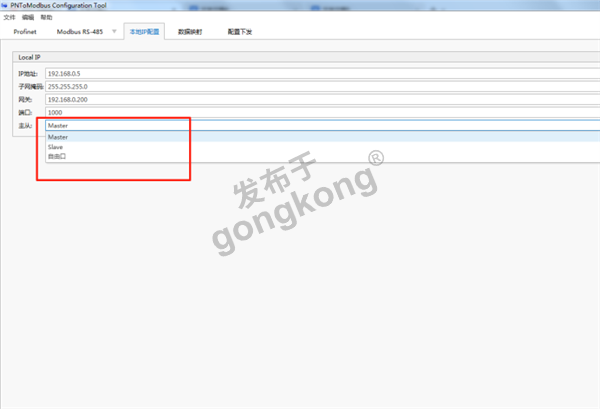Click the IP地址 field showing 192.168.0.5
This screenshot has width=600, height=409.
323,73
